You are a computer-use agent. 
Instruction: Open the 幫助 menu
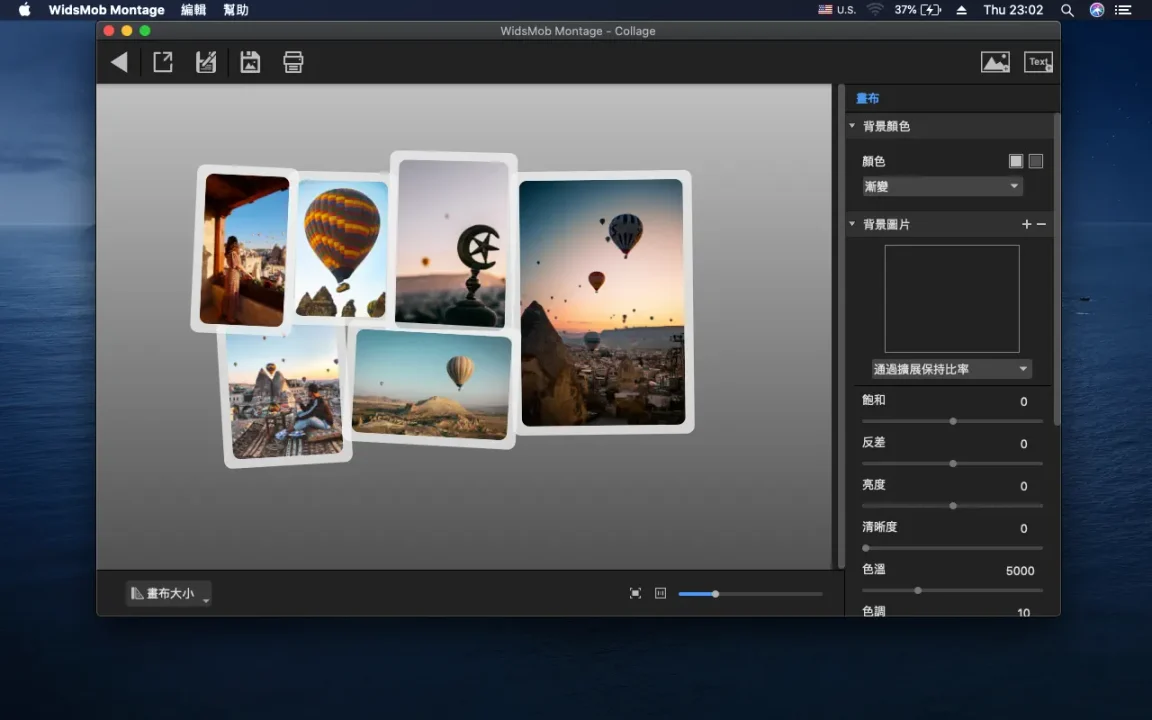(236, 10)
